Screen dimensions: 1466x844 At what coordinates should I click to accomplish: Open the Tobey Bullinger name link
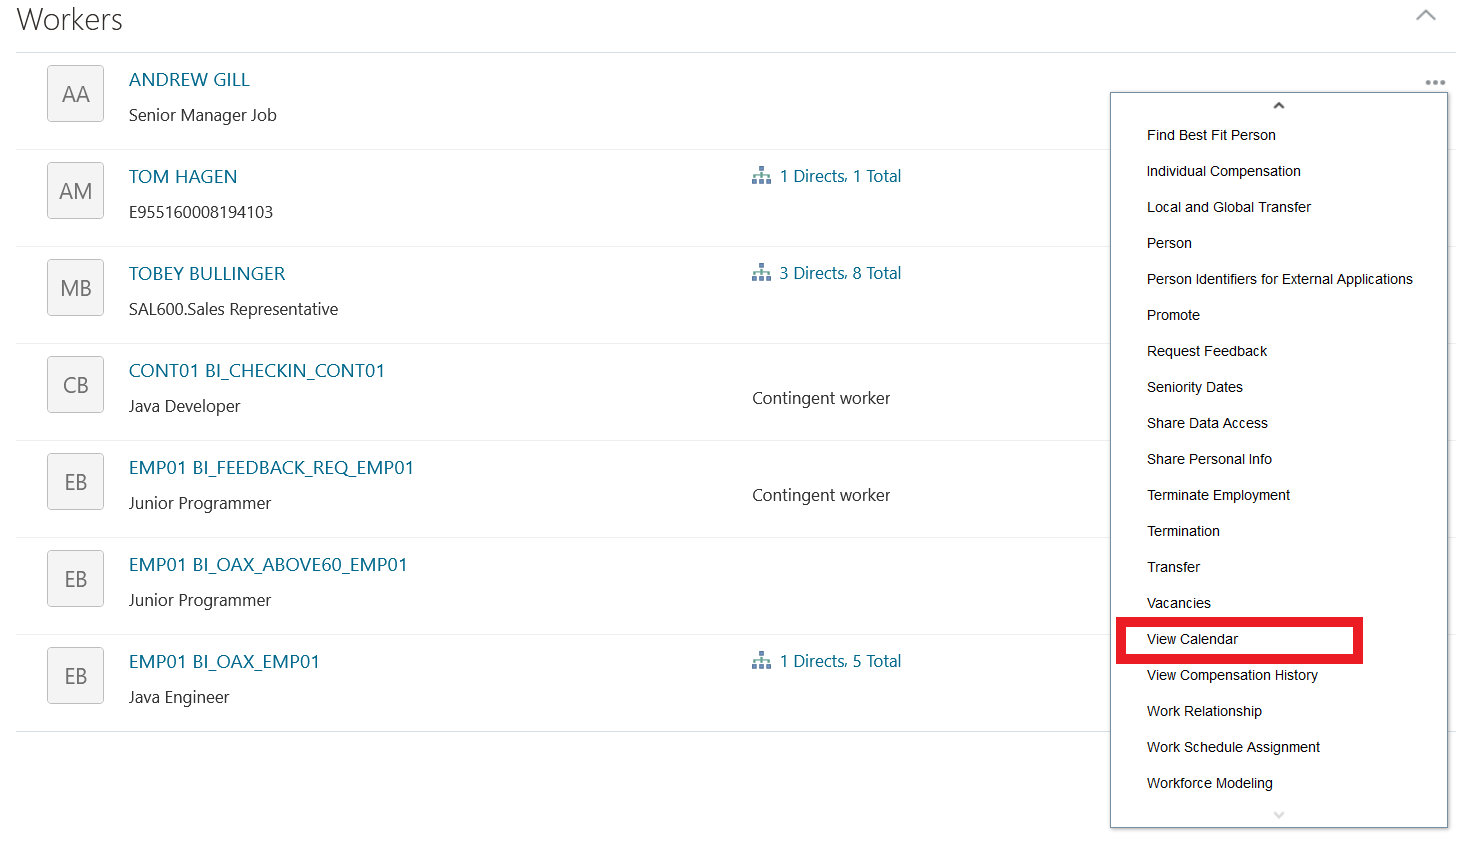(207, 274)
